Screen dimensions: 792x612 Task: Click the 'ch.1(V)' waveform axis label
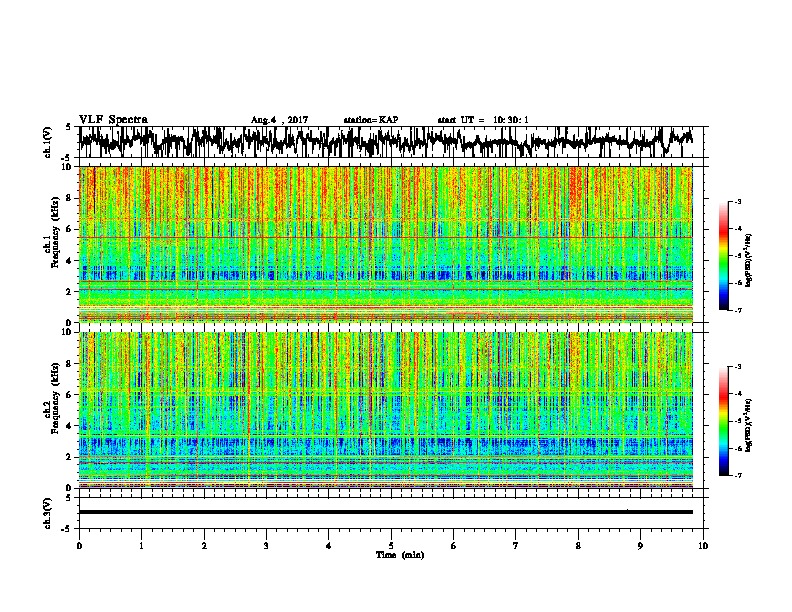point(47,142)
